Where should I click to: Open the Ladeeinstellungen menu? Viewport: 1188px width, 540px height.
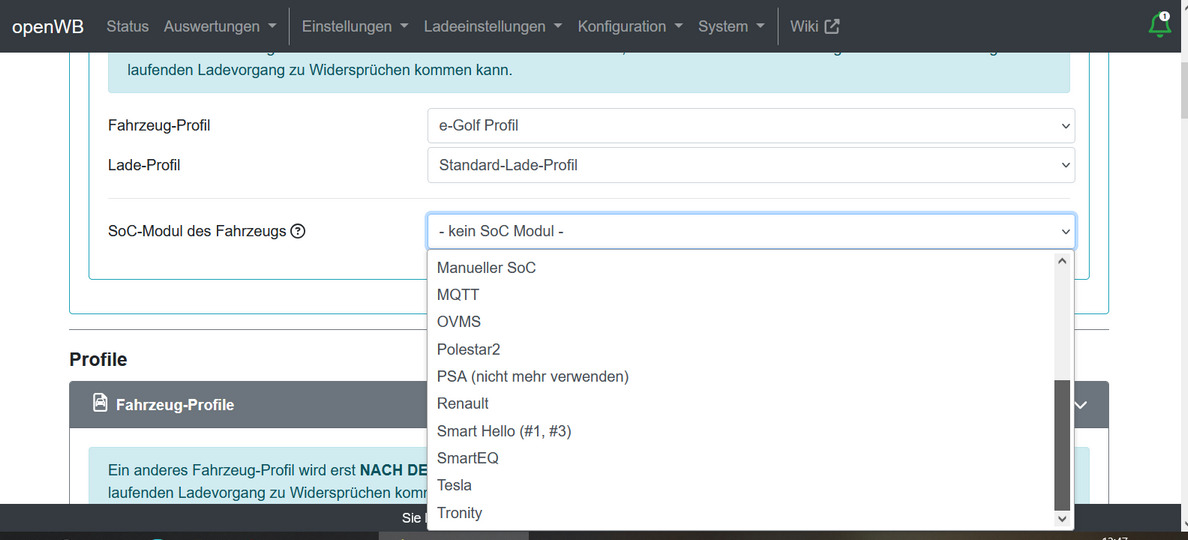493,27
